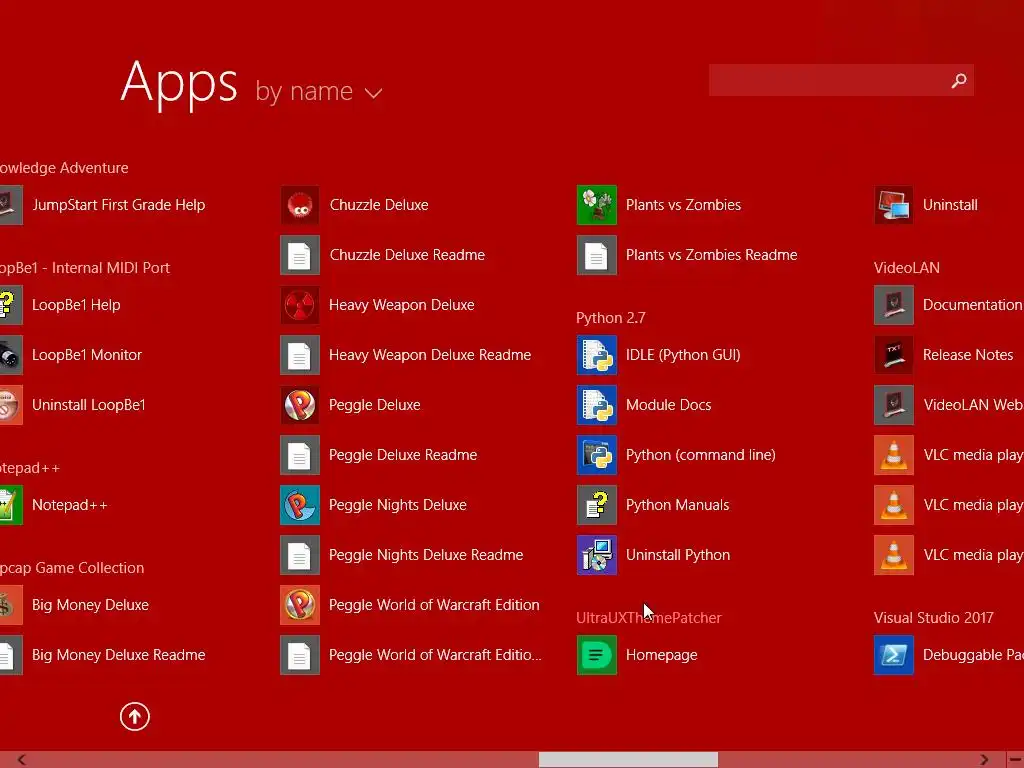Click the Uninstall Python icon

[597, 555]
